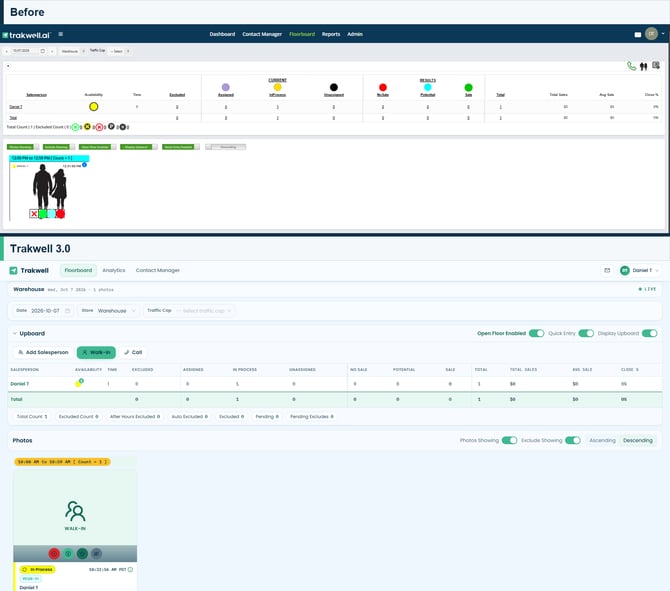
Task: Click the green phone call icon in Before view
Action: point(631,66)
